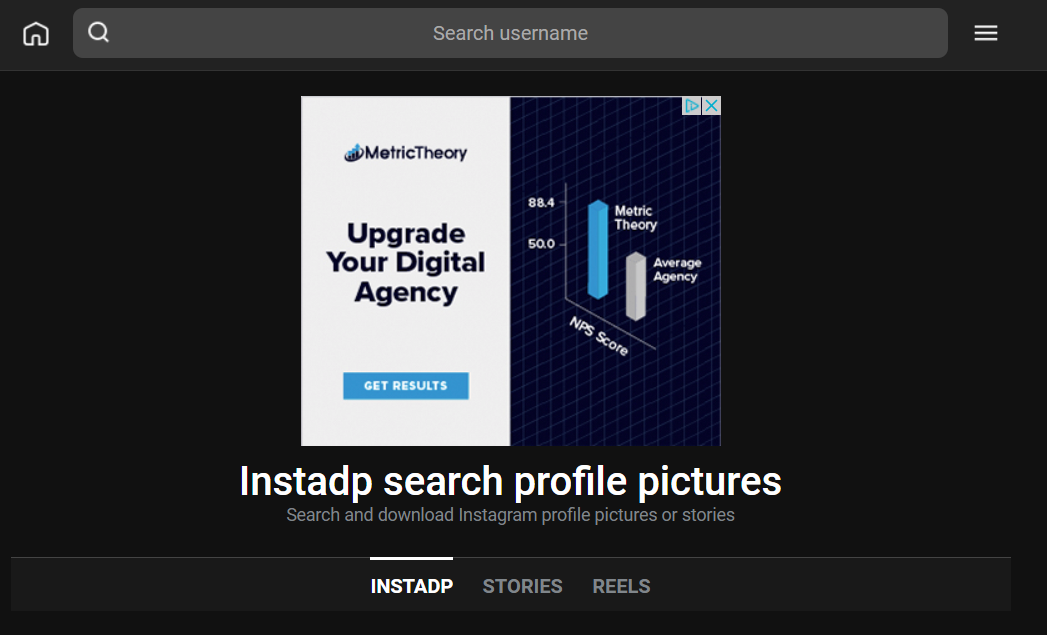Screen dimensions: 1047x635
Task: Click the AdChoices triangle icon
Action: coord(691,105)
